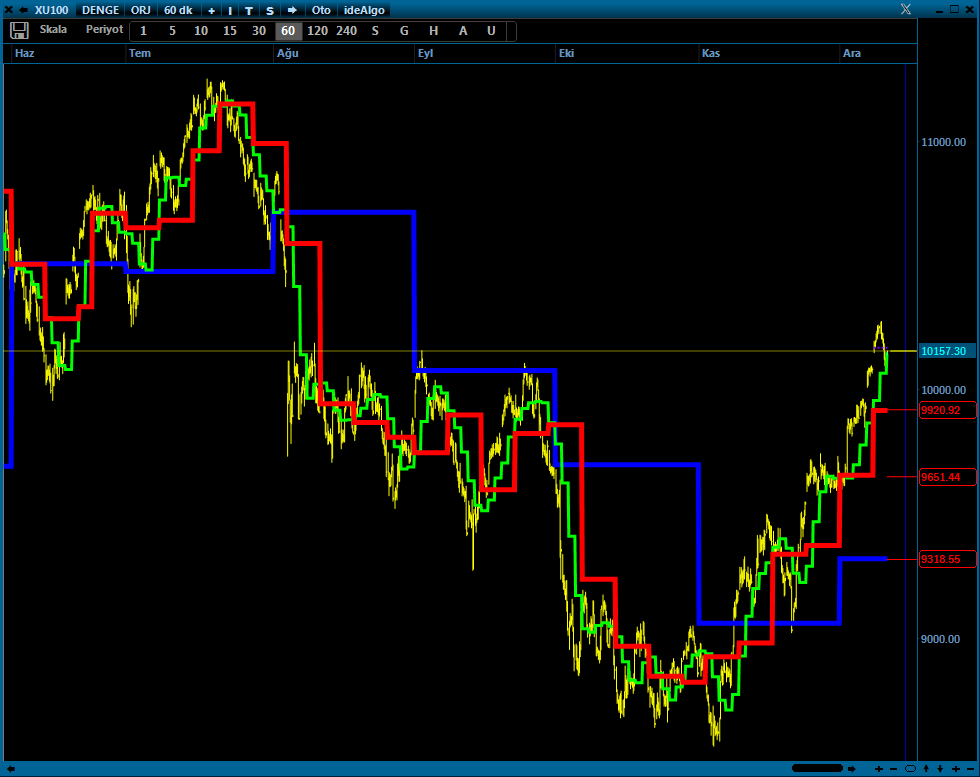The image size is (980, 777).
Task: Select the H (weekly) period
Action: pos(433,31)
